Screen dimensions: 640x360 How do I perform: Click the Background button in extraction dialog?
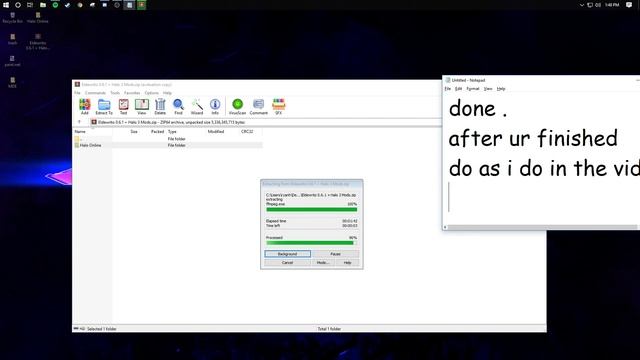click(x=287, y=254)
